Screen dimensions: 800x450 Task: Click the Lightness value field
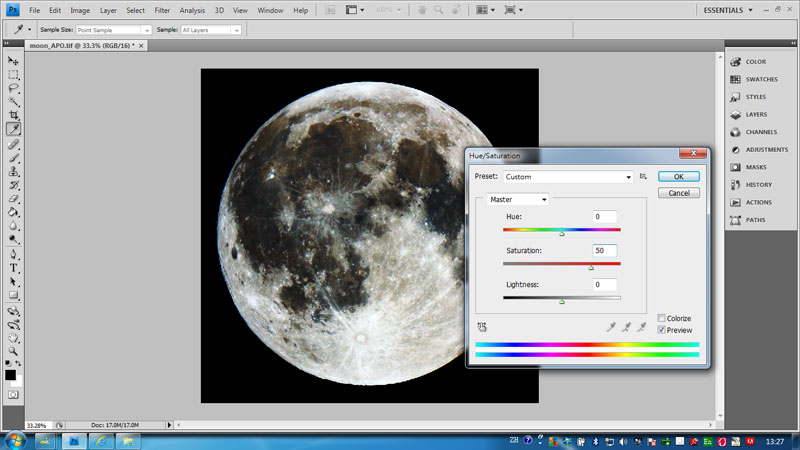point(604,285)
